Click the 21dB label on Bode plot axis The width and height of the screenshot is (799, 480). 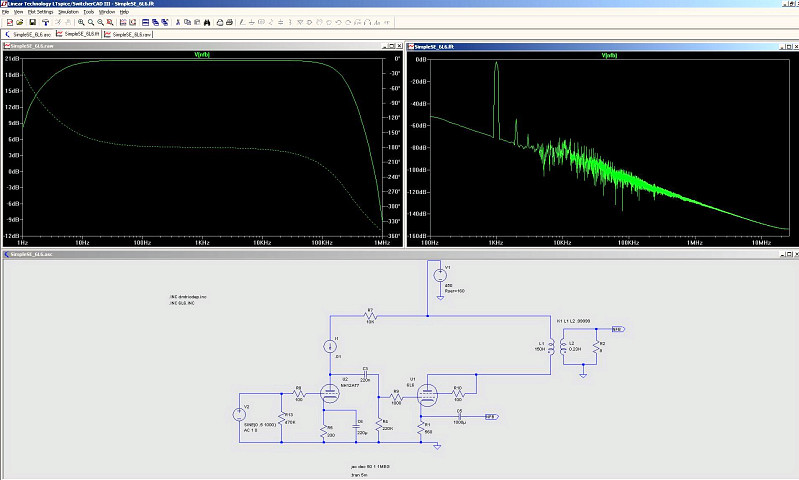12,59
